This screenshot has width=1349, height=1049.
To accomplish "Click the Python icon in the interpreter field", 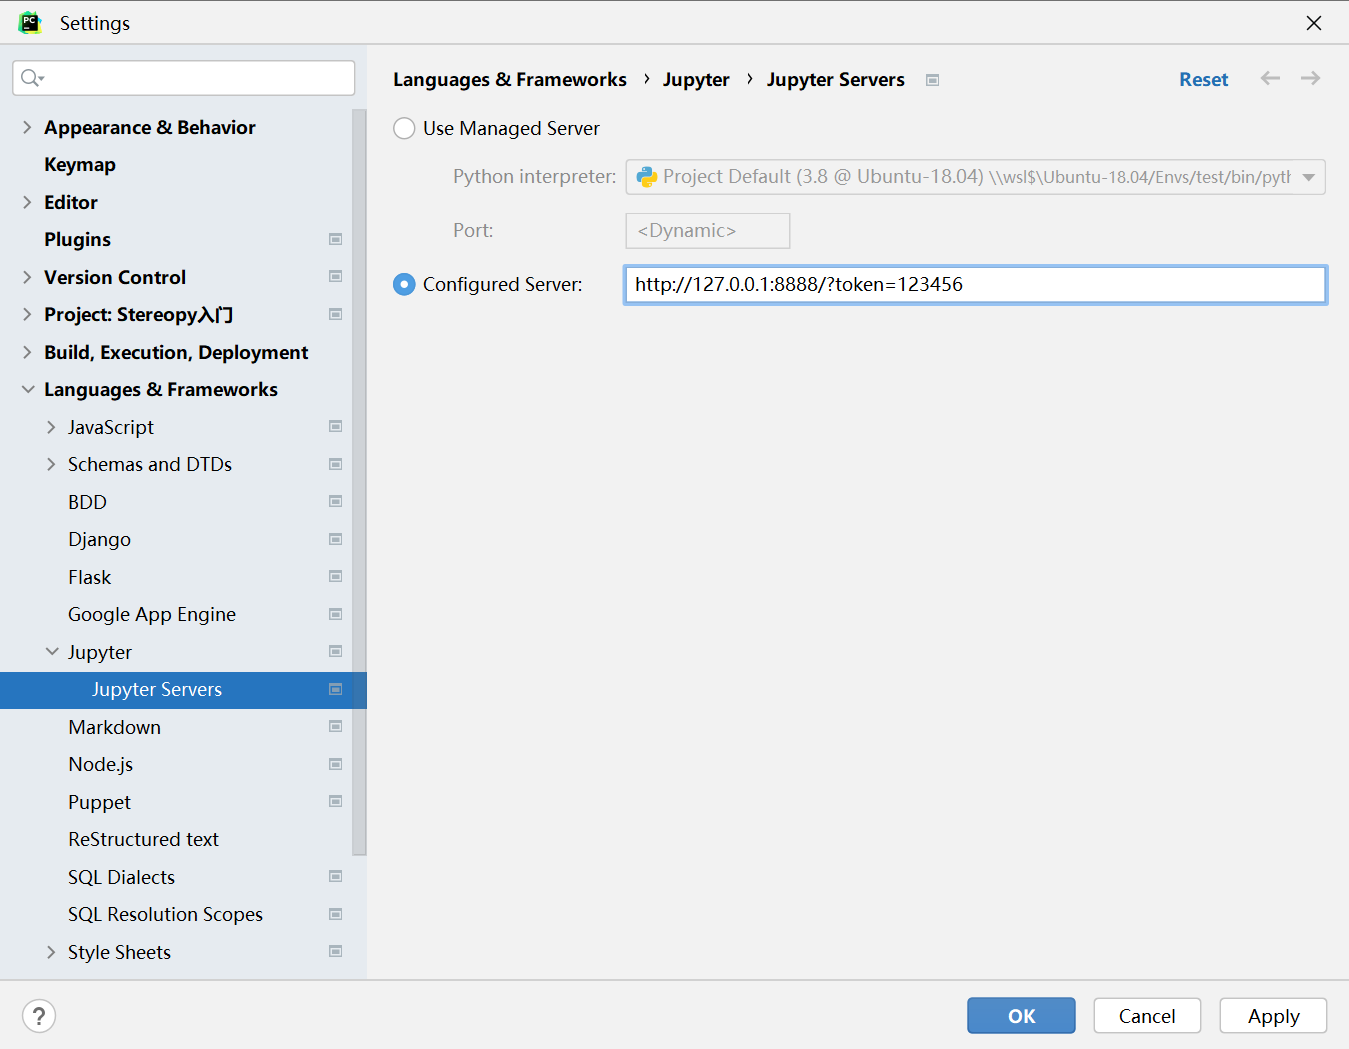I will (647, 177).
